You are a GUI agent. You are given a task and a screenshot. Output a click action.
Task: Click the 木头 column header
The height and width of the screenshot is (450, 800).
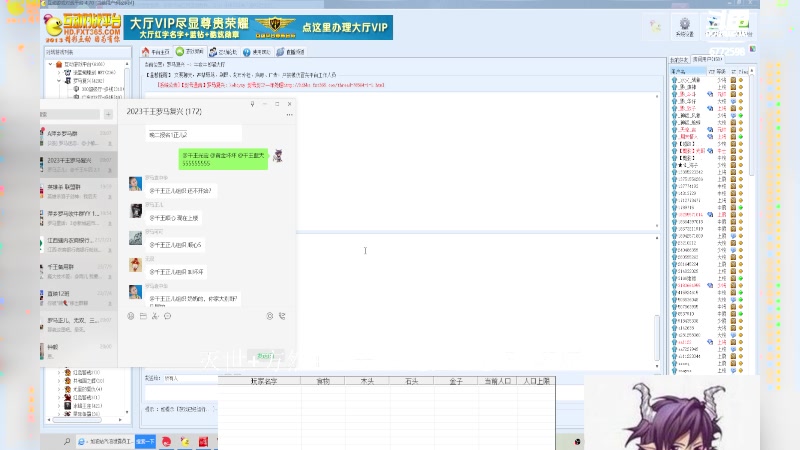[367, 381]
